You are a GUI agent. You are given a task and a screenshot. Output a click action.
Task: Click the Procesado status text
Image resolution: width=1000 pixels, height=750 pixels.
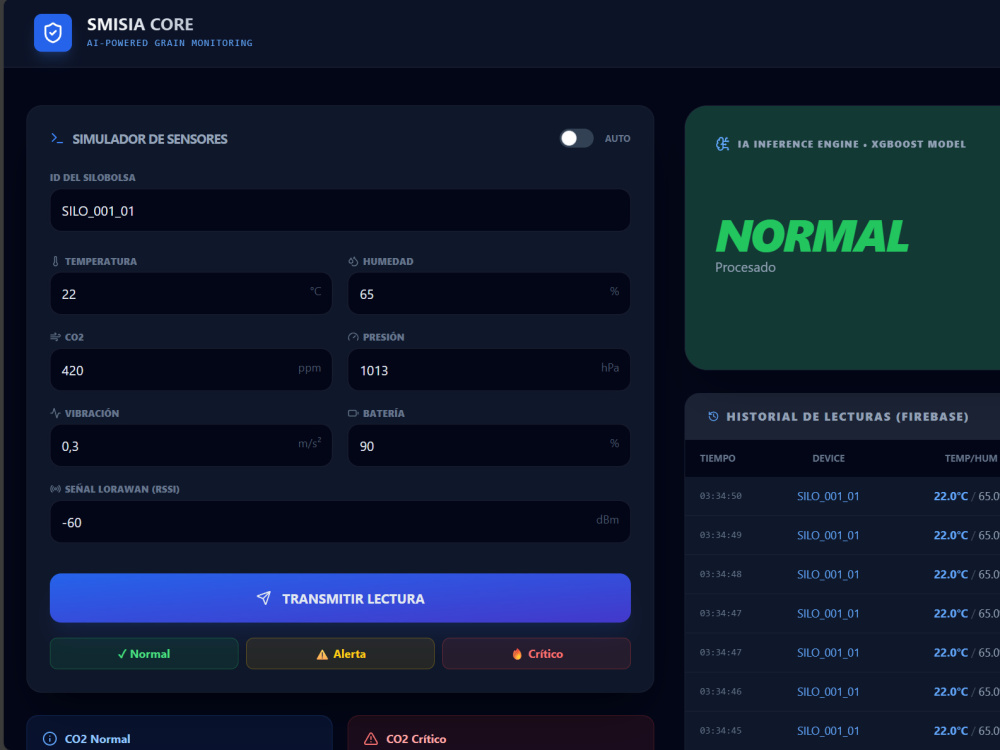click(745, 267)
